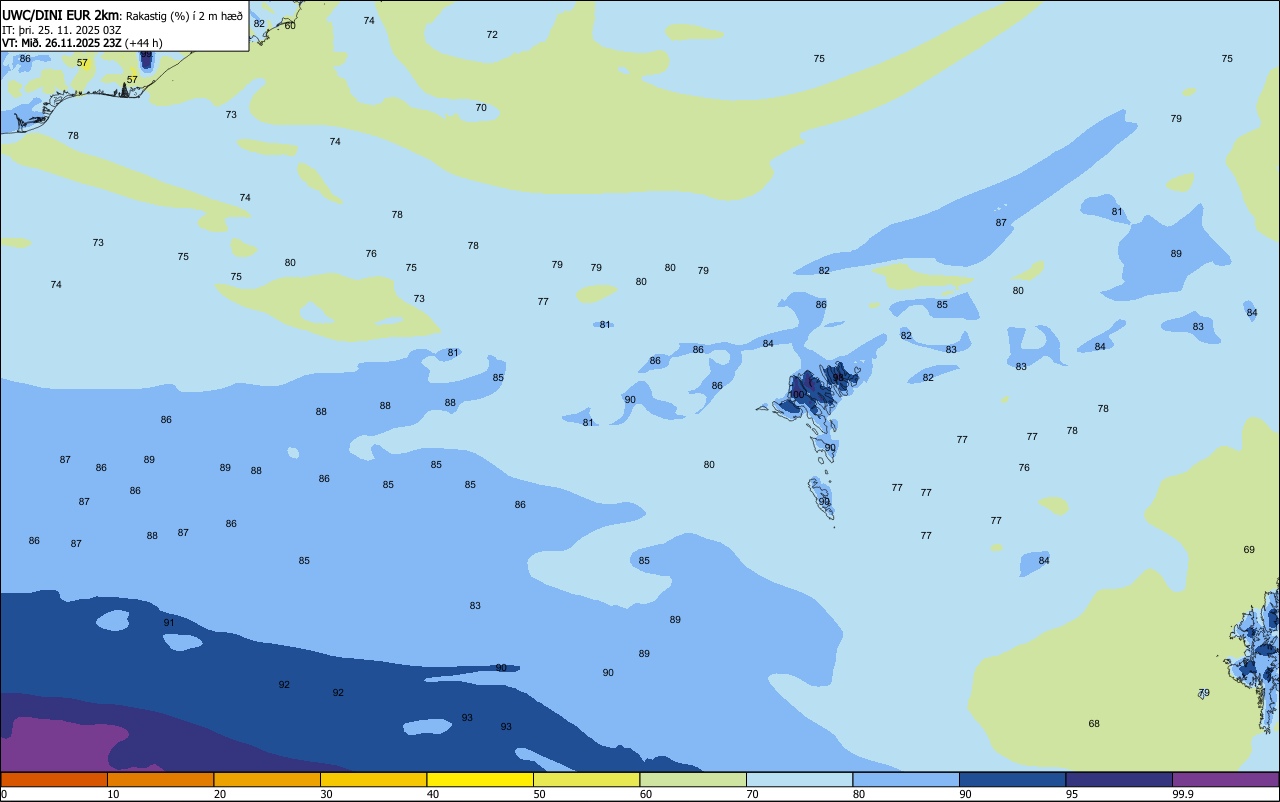Click the dark orange 0–10 legend swatch
Image resolution: width=1280 pixels, height=802 pixels.
click(54, 779)
